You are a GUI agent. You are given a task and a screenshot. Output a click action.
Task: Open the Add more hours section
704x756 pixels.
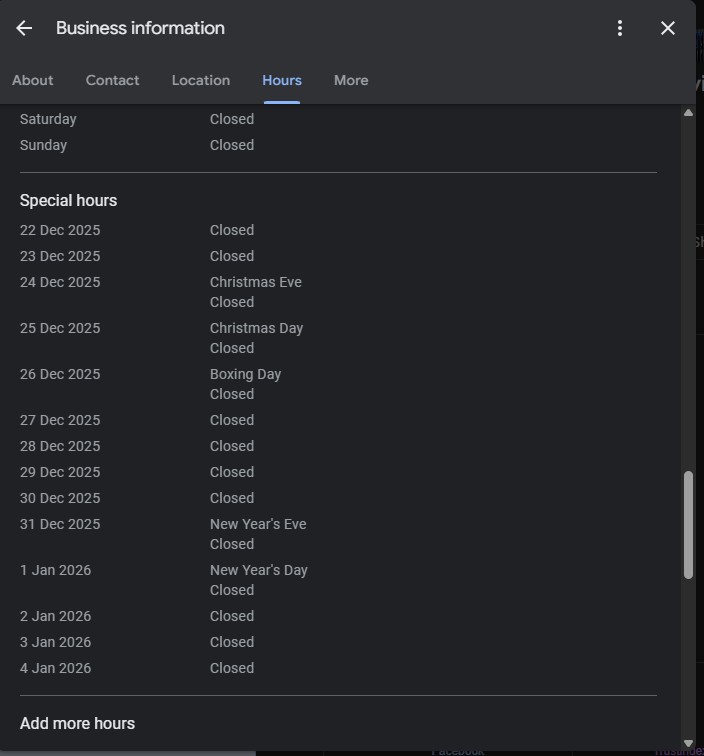point(77,723)
